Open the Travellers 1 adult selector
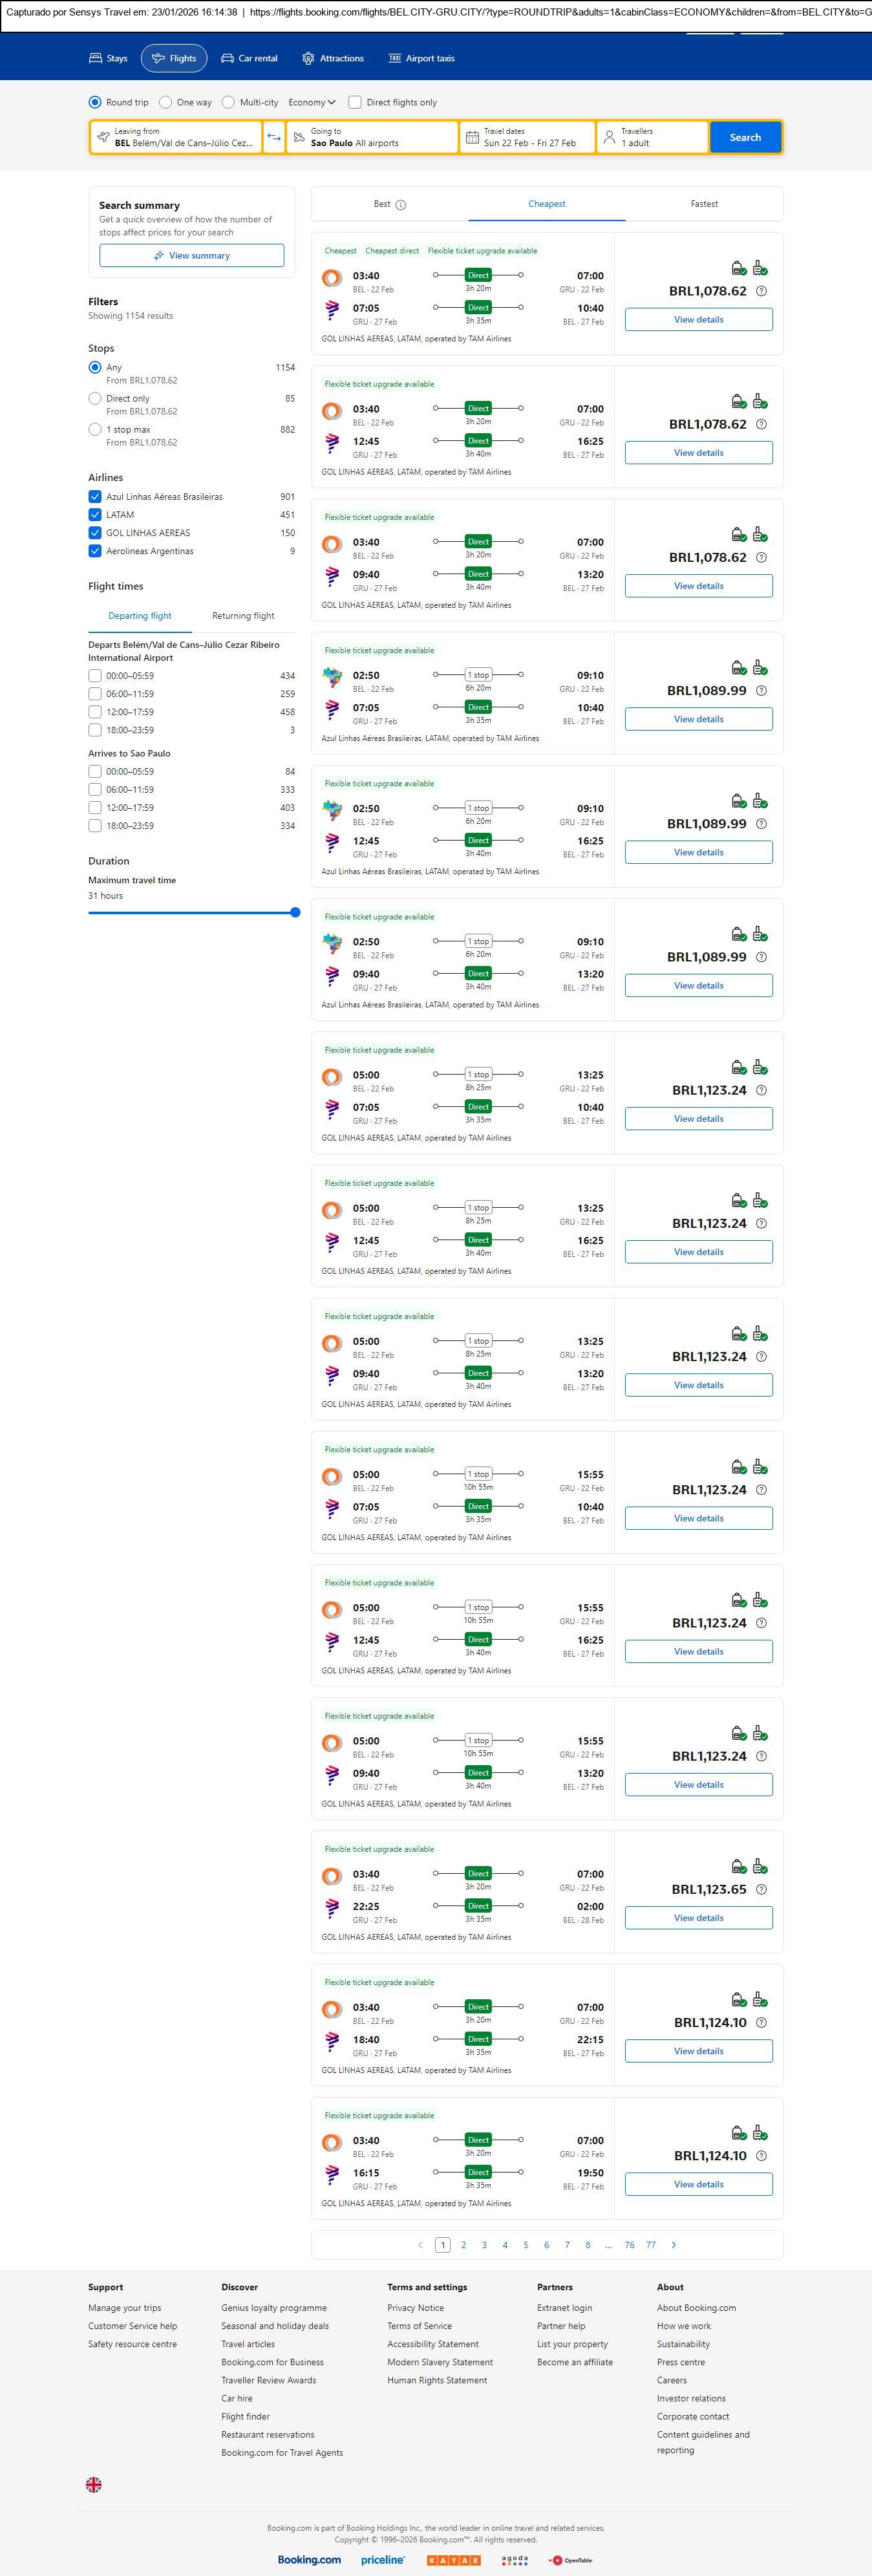 pos(652,137)
